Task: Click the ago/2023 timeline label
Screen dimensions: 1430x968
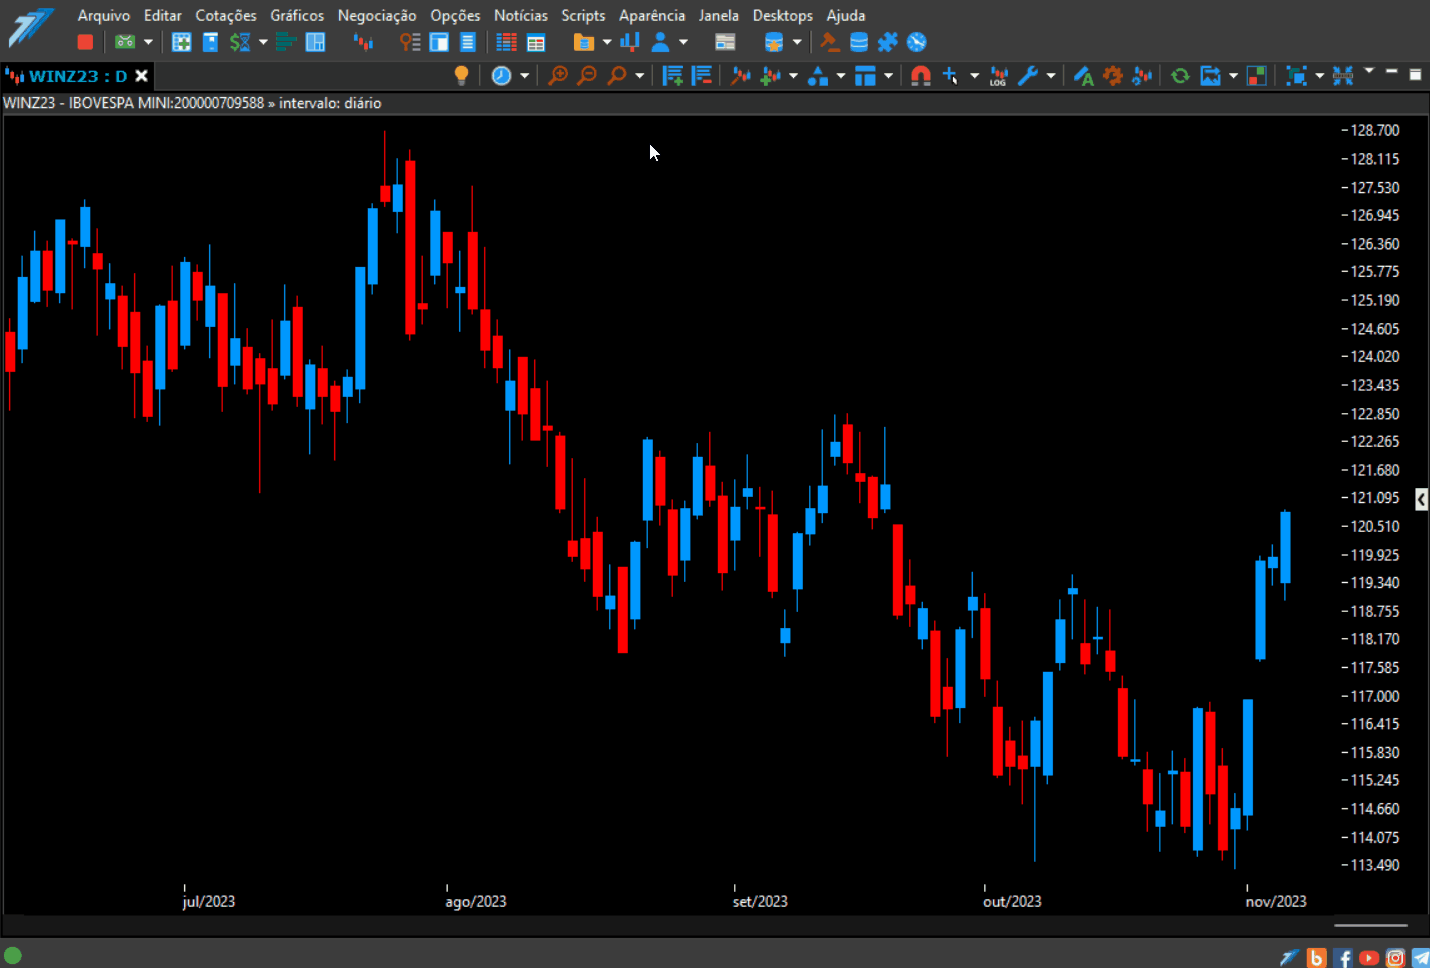Action: pyautogui.click(x=476, y=901)
